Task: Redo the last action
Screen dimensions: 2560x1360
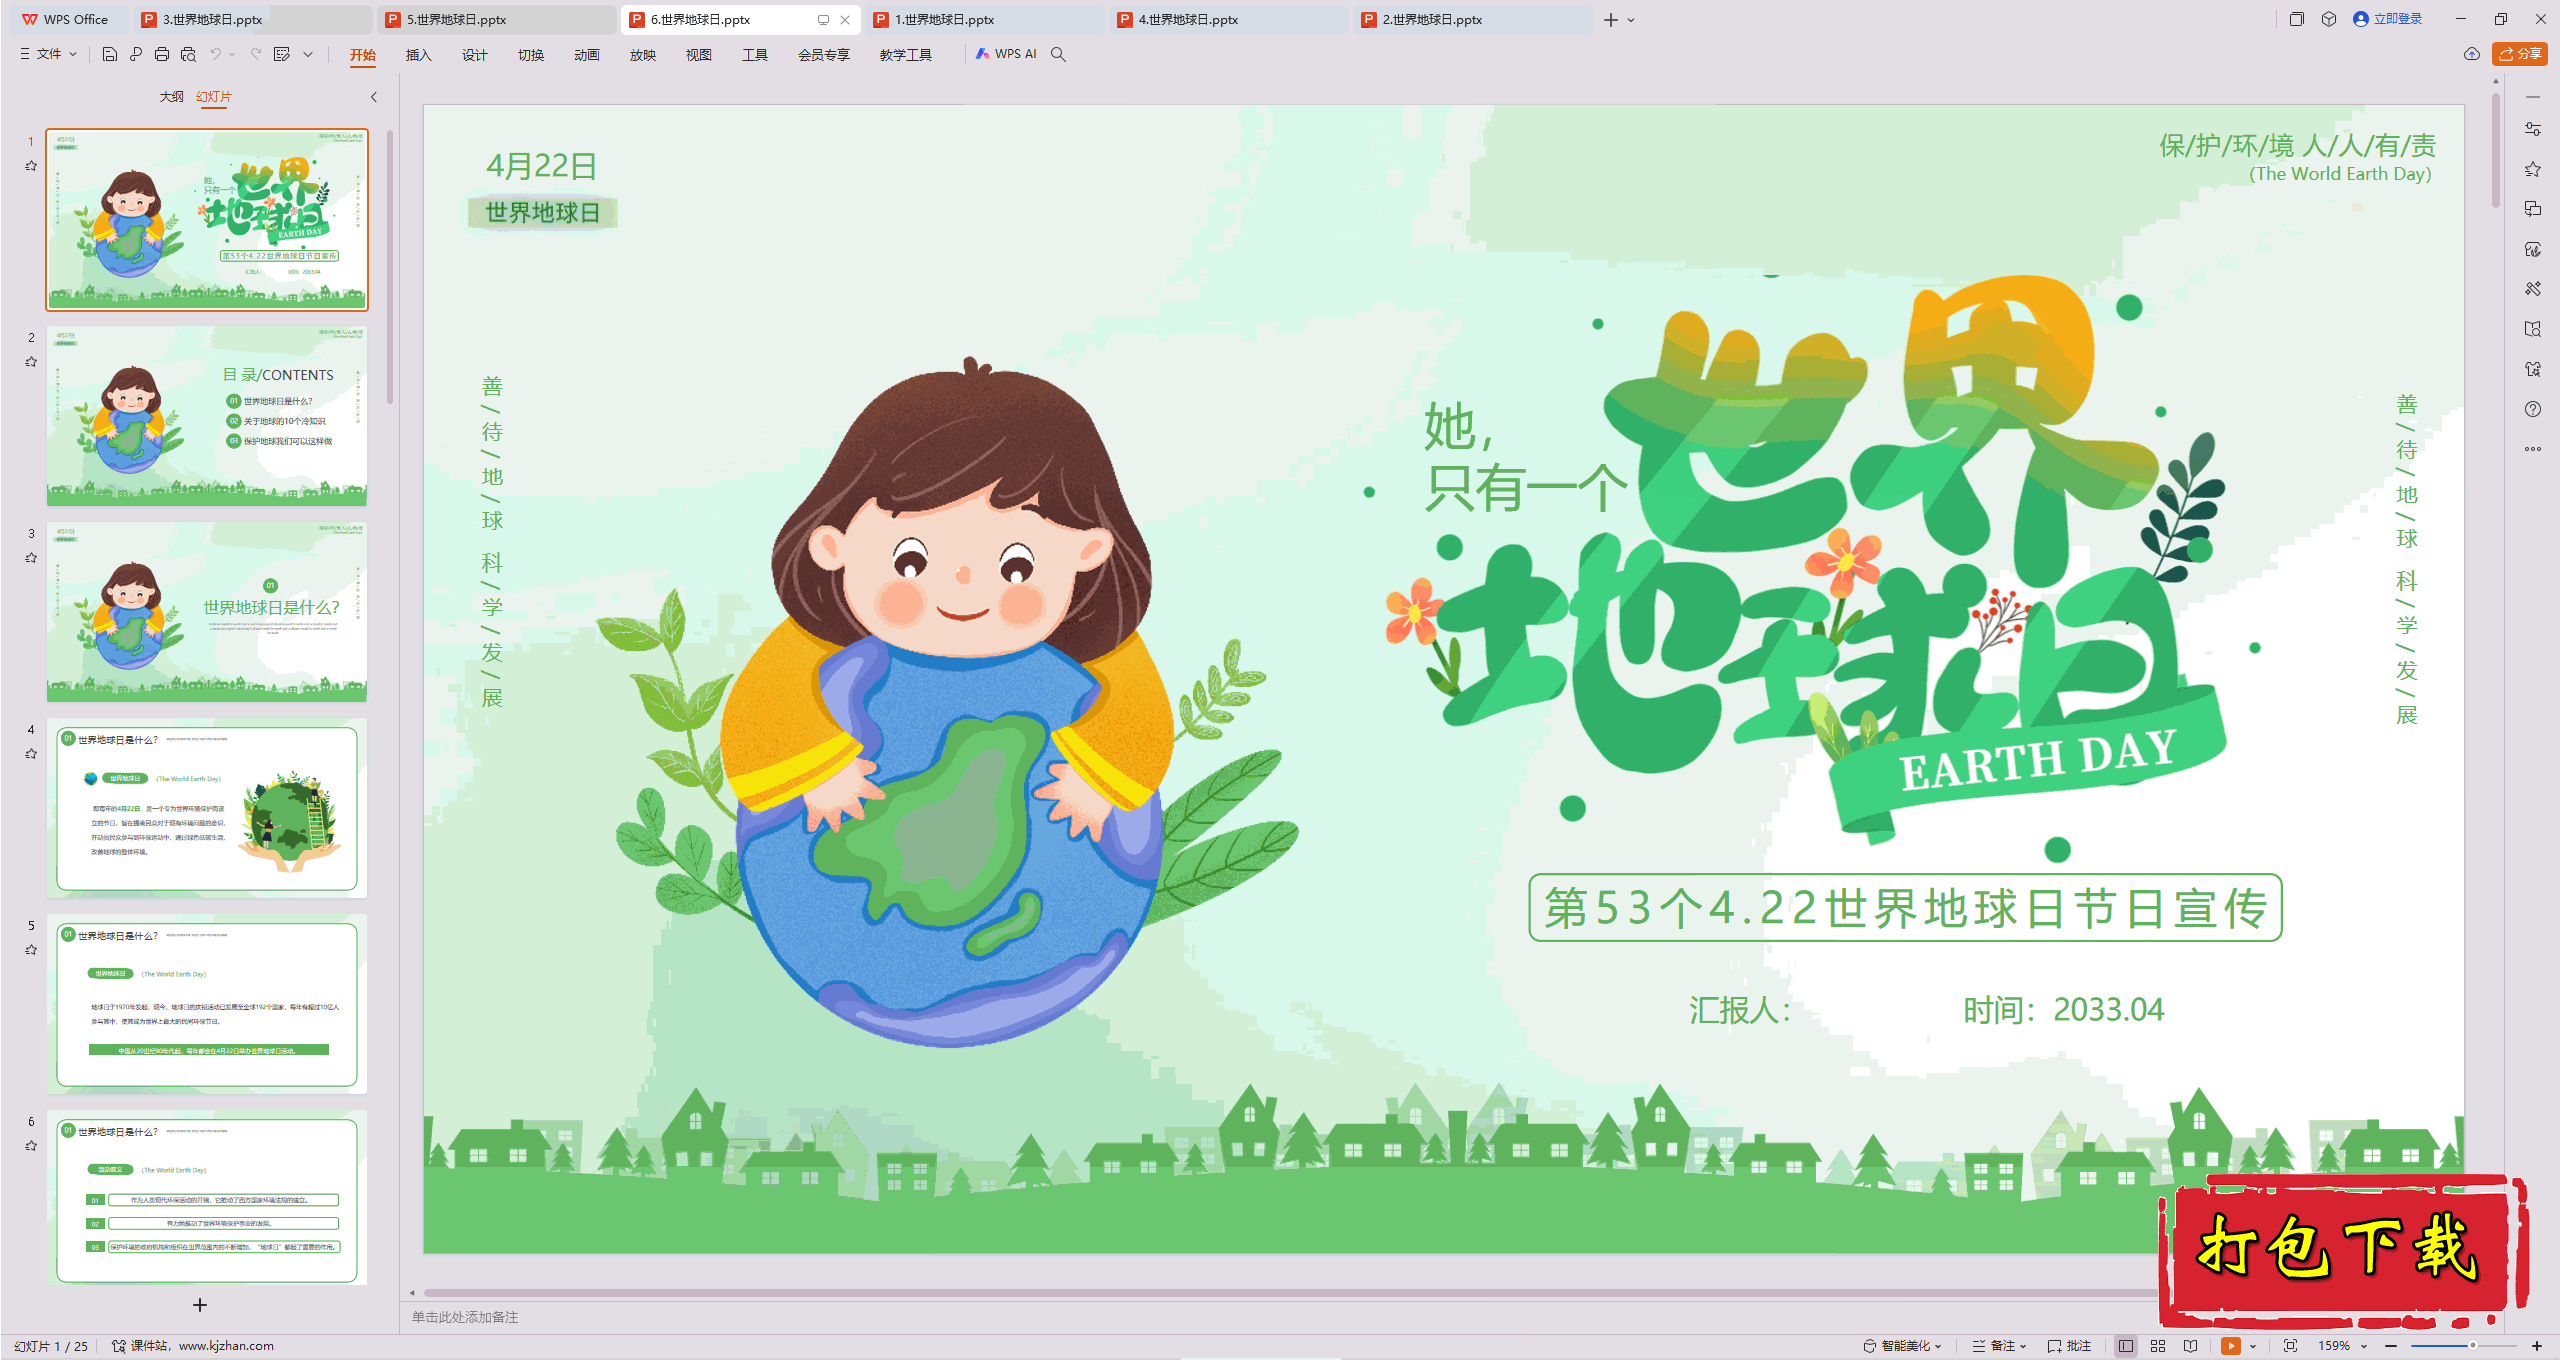Action: 256,54
